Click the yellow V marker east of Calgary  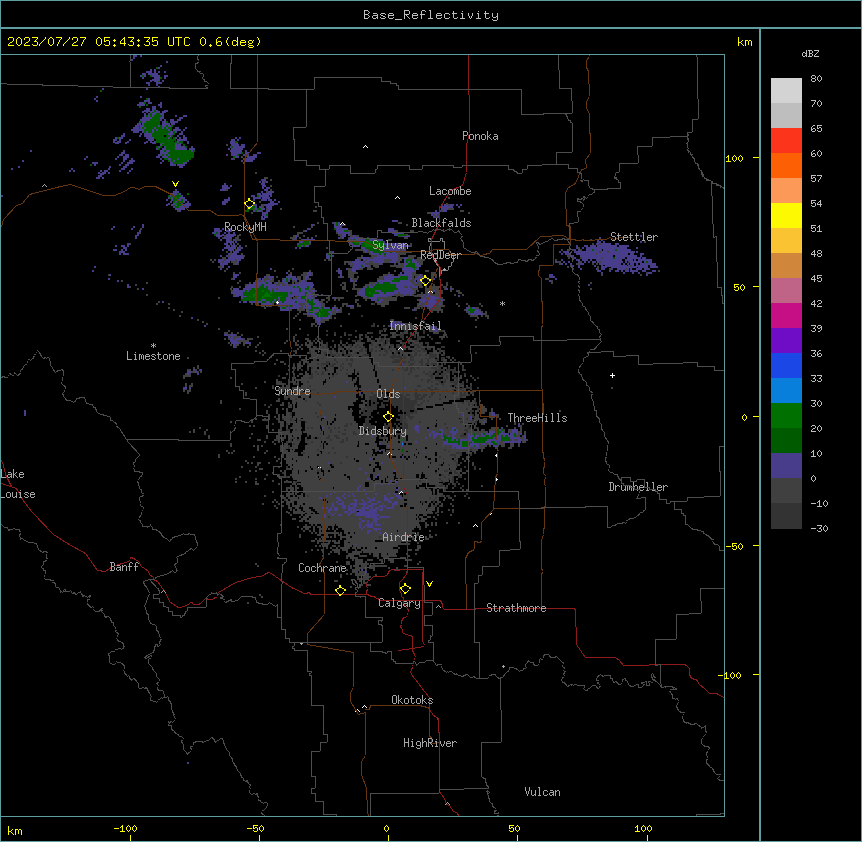tap(429, 584)
